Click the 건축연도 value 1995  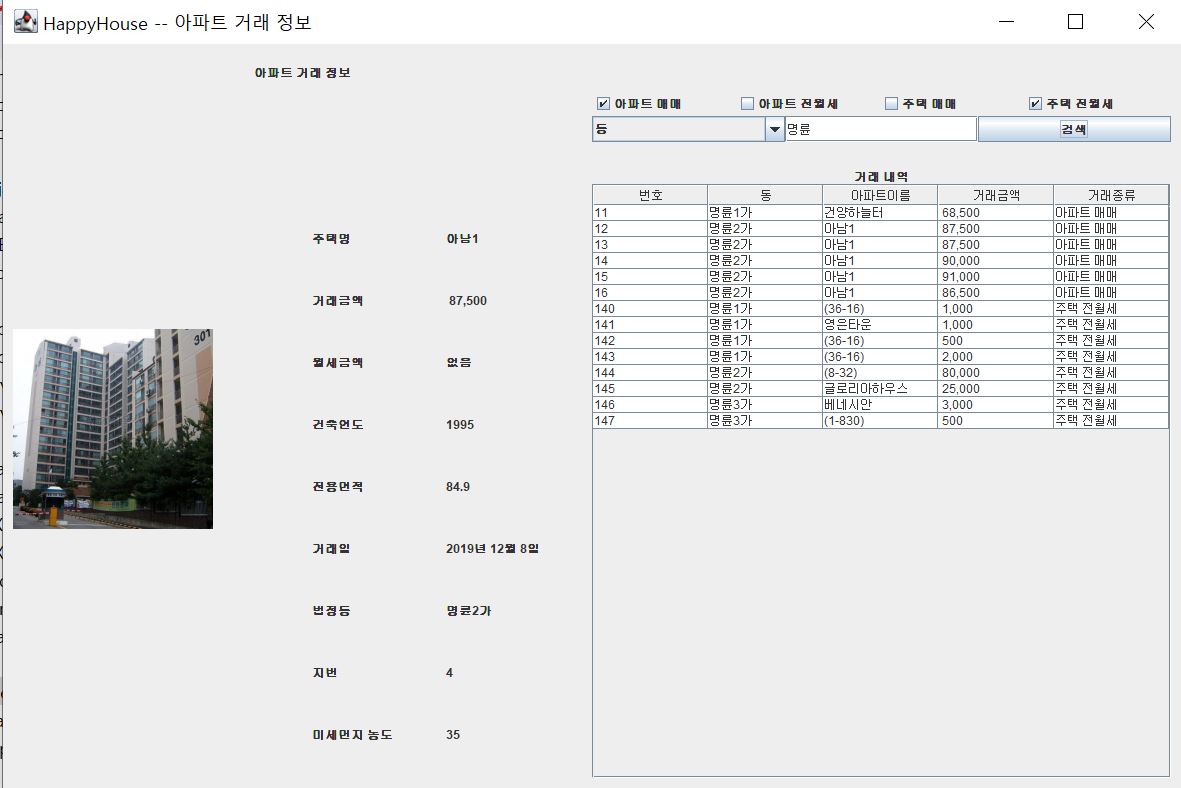(459, 425)
